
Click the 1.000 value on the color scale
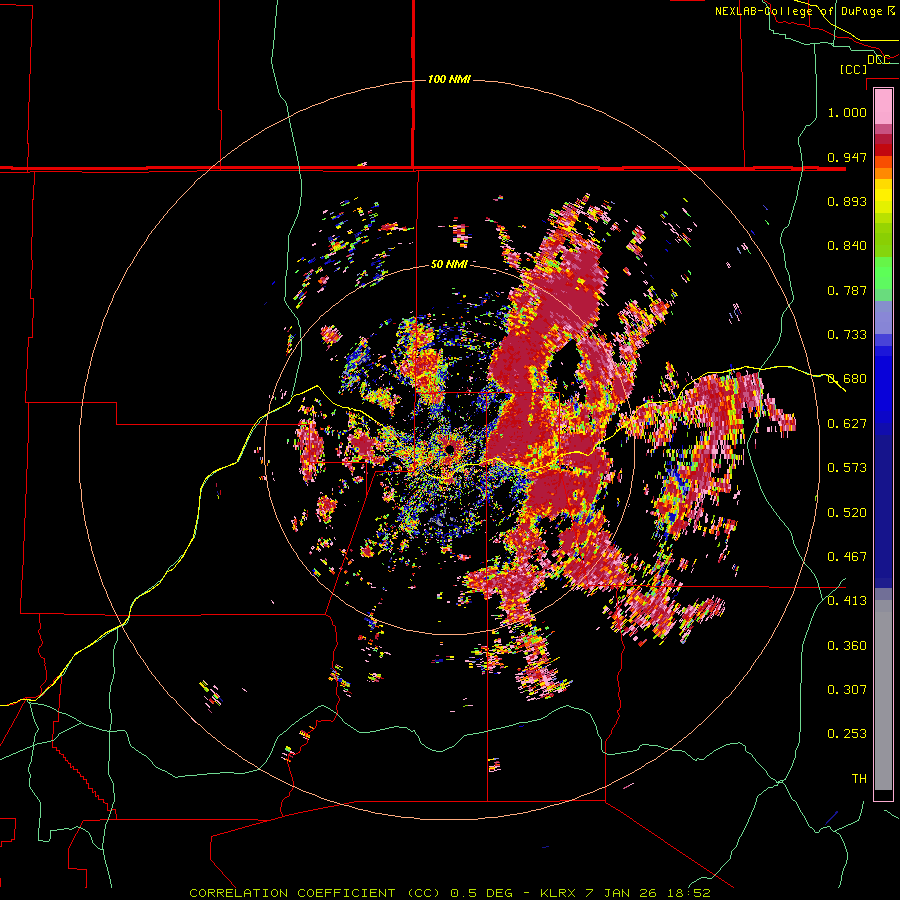[847, 112]
